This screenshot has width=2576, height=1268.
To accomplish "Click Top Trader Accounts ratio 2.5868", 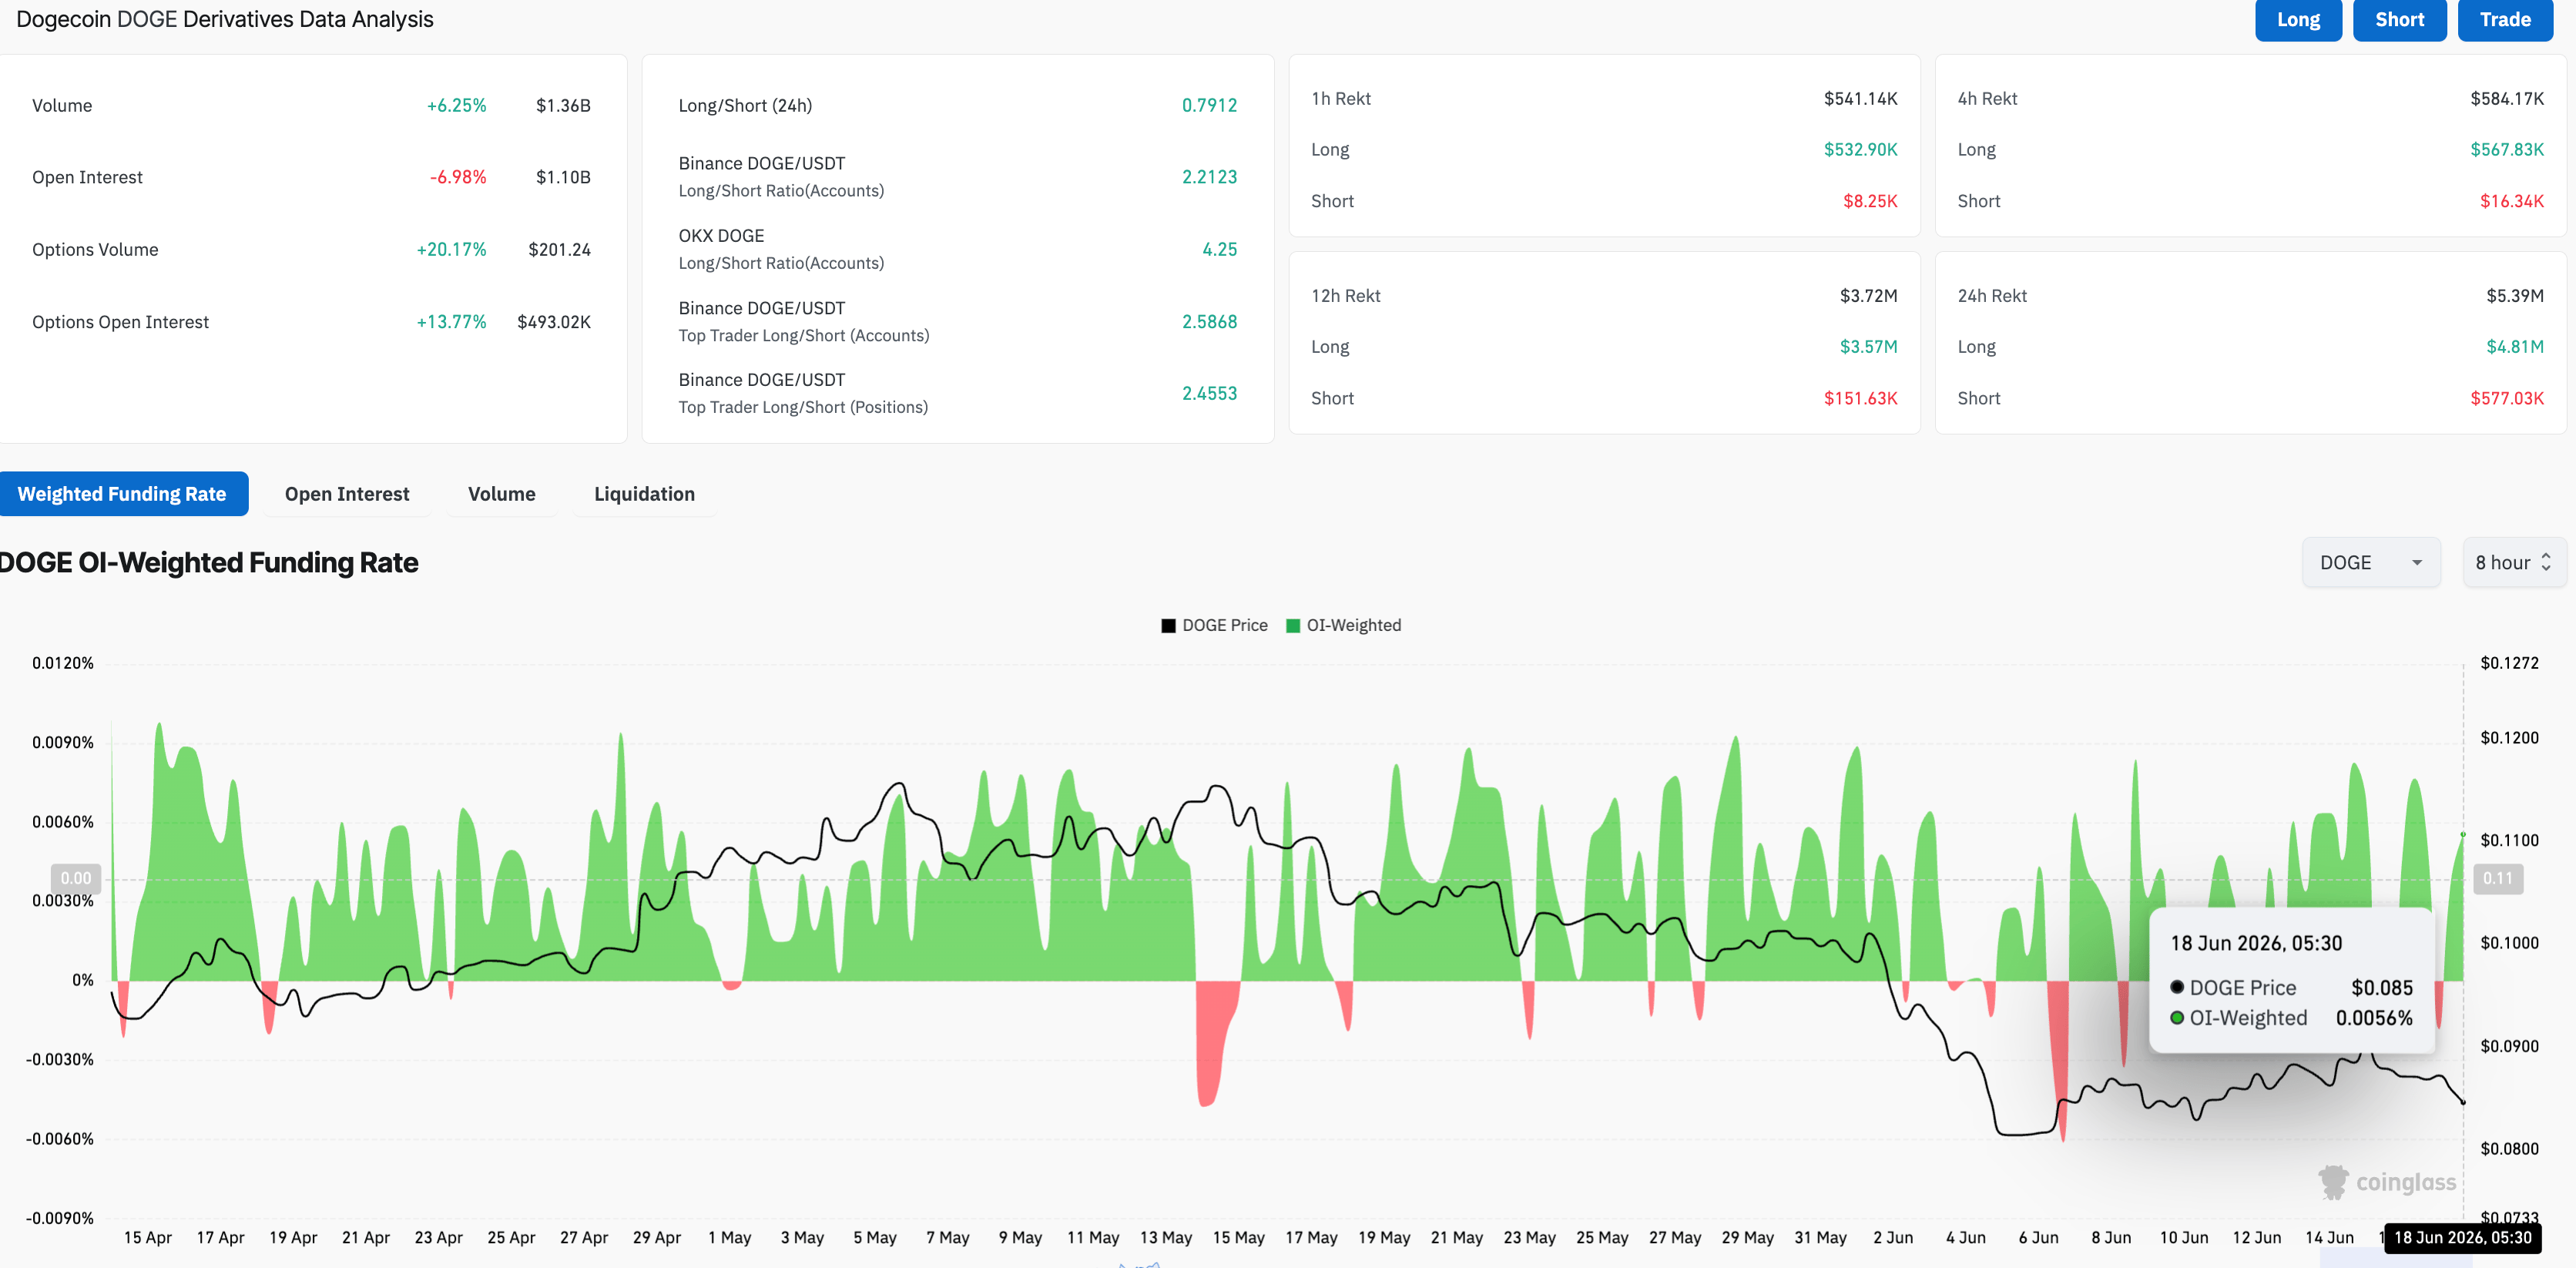I will [1209, 322].
